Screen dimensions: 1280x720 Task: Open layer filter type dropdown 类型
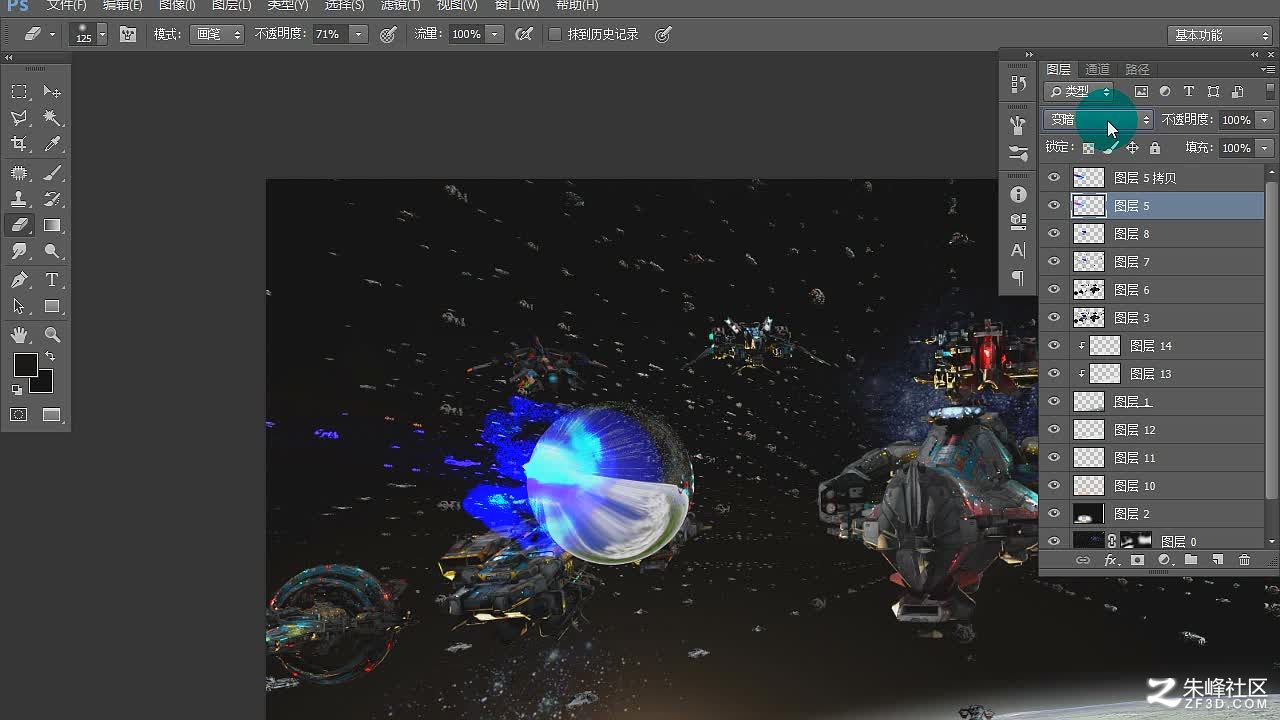(1078, 92)
